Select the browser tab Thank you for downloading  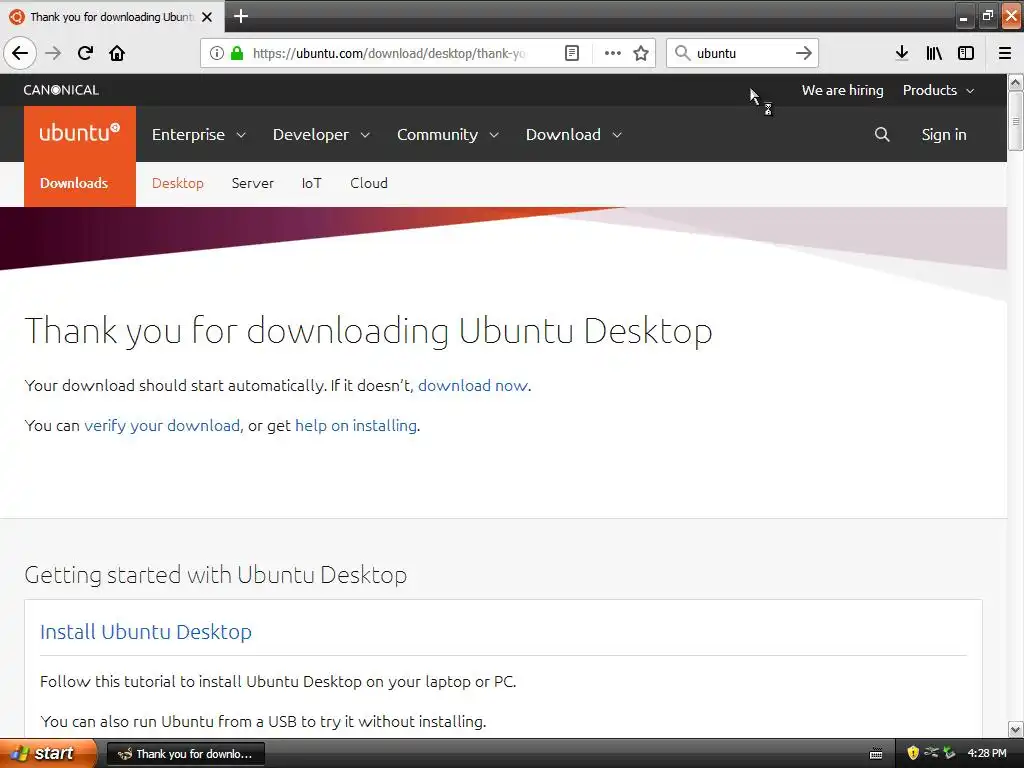coord(112,17)
